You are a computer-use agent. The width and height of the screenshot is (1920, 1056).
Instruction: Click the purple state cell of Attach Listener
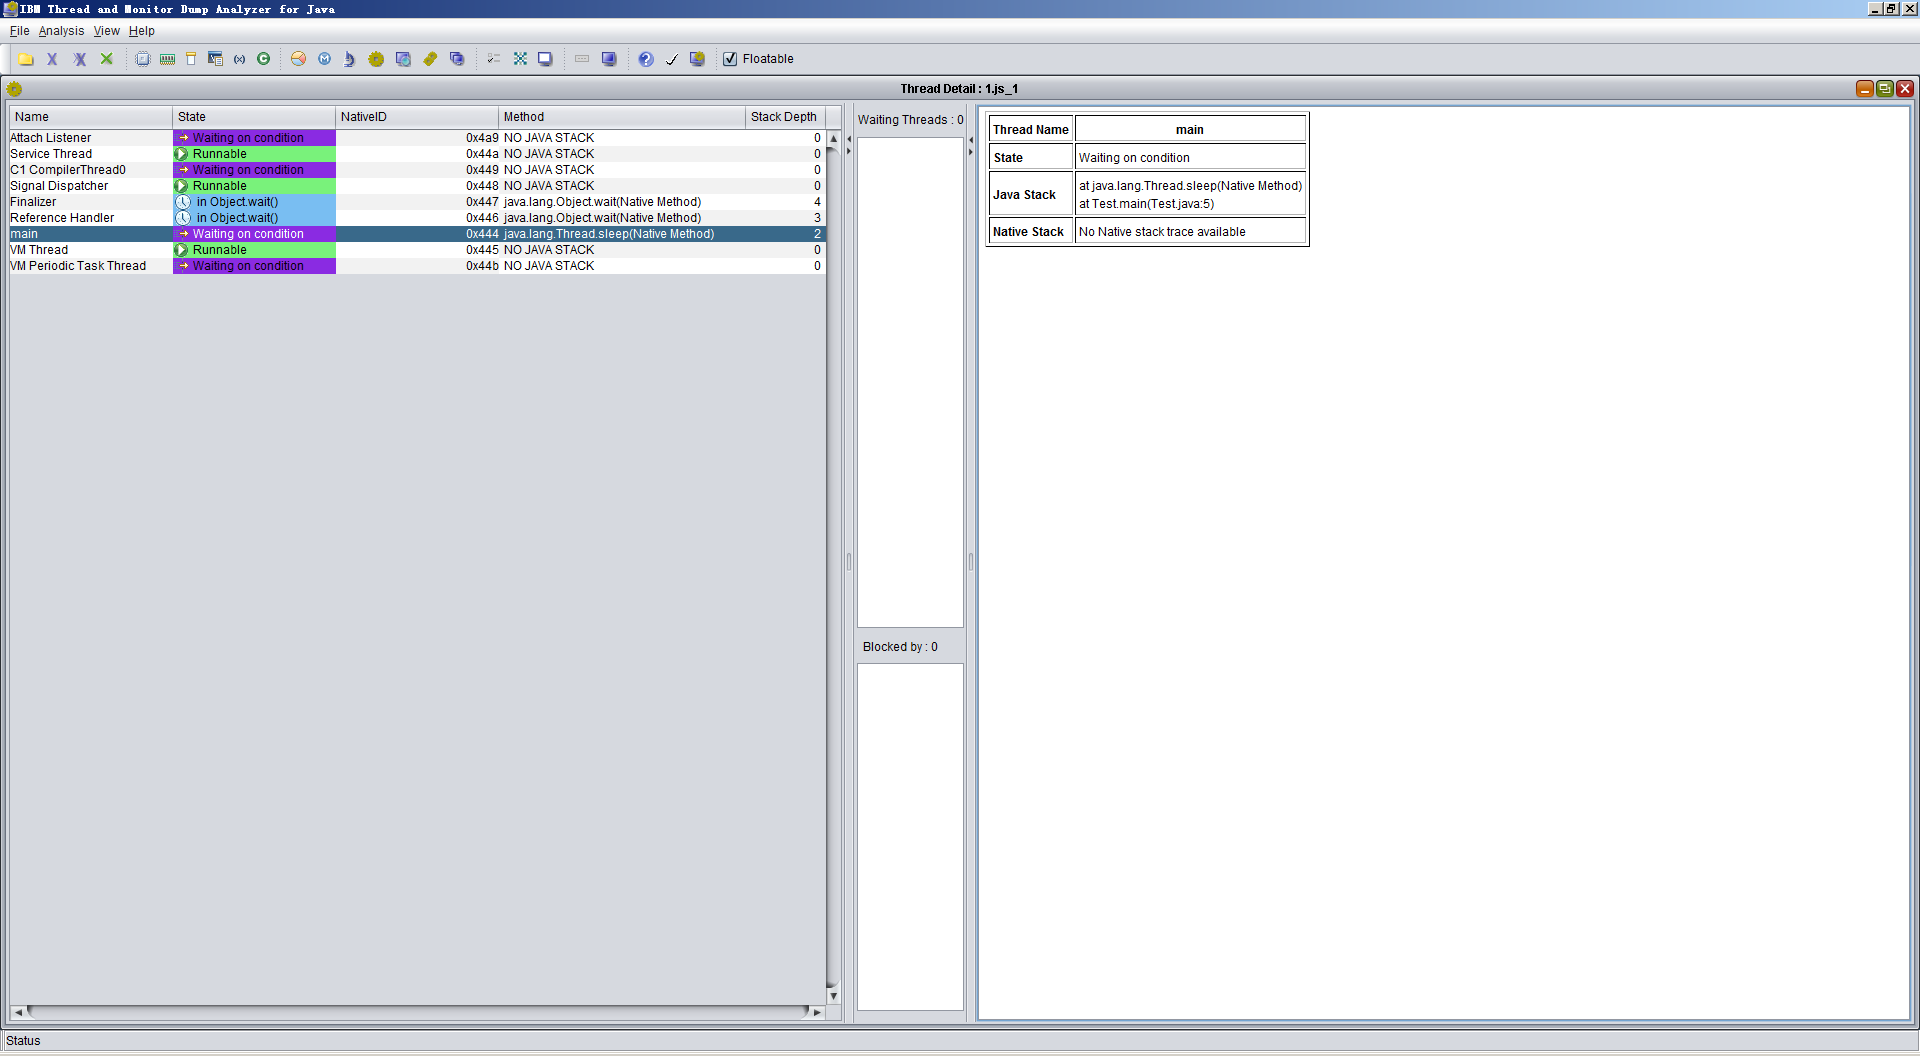(x=254, y=138)
